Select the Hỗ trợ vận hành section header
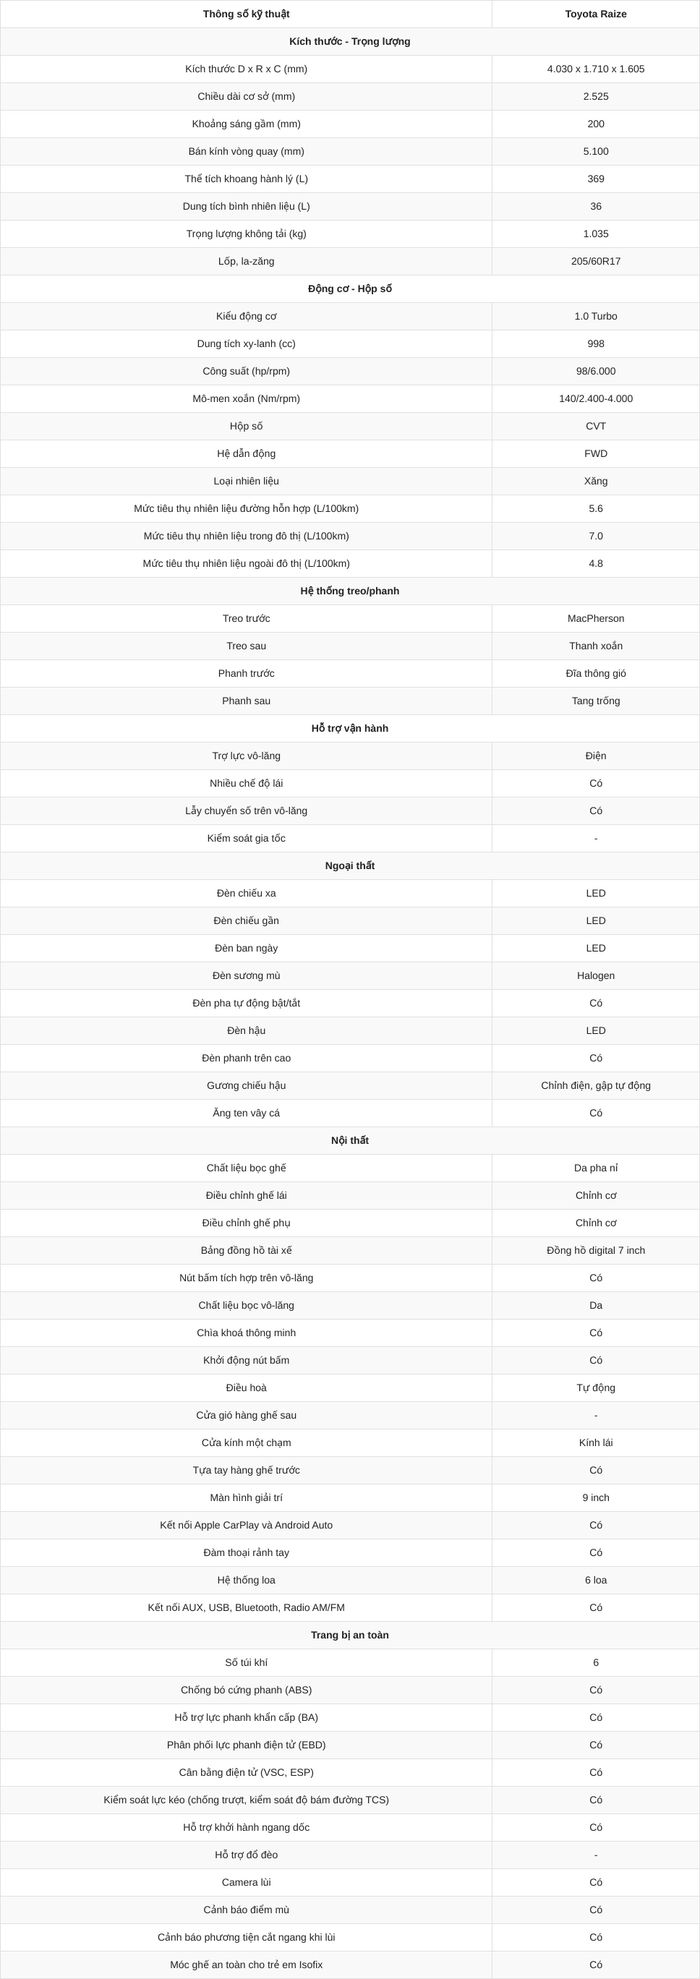The image size is (700, 1979). 350,728
